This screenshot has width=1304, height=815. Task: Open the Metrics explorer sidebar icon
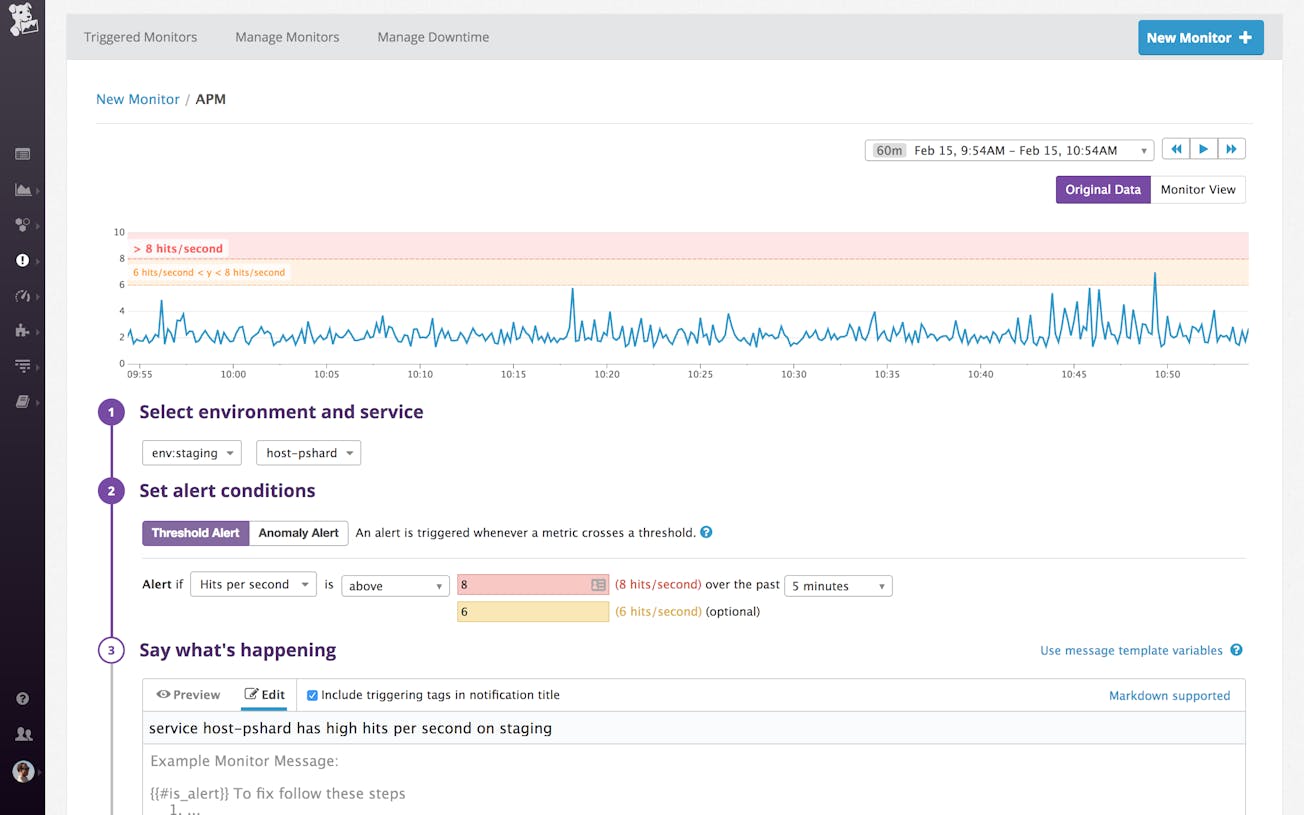[22, 189]
